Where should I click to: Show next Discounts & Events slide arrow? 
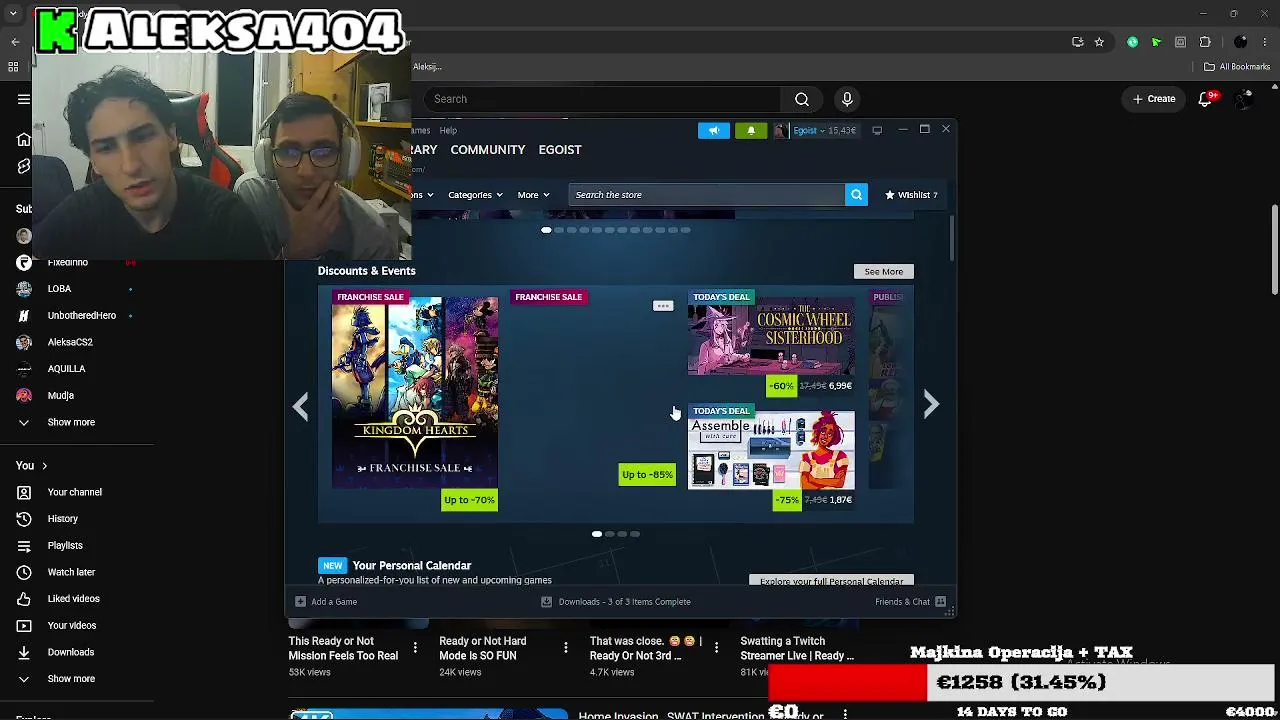(x=931, y=404)
